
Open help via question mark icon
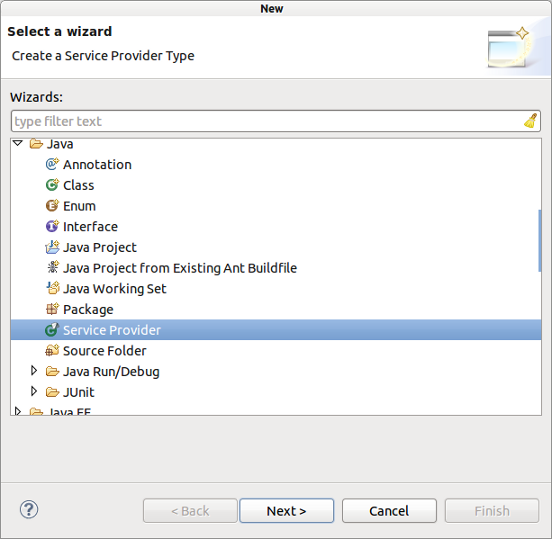pos(29,509)
